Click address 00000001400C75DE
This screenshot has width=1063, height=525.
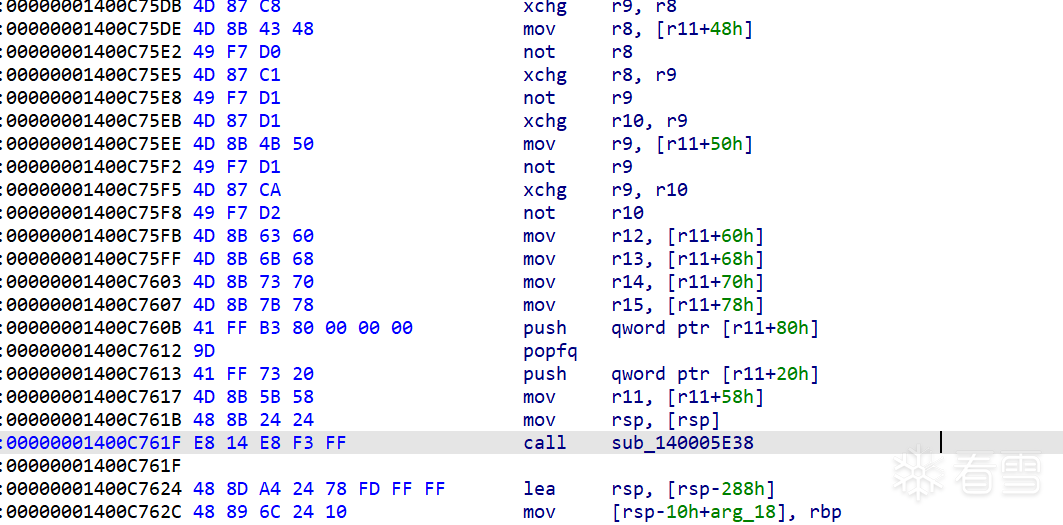click(94, 29)
